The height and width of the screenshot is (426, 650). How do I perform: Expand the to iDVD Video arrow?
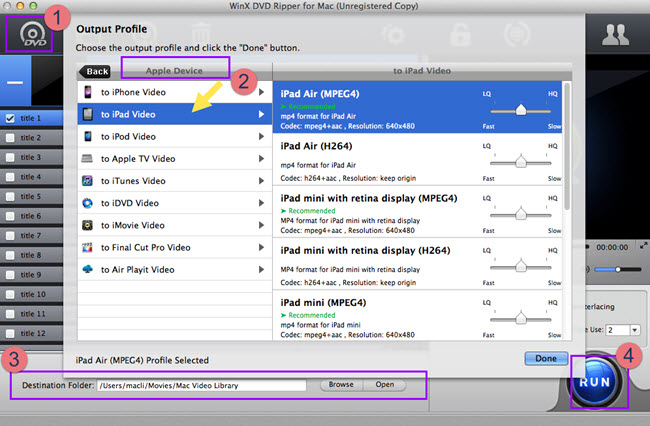click(261, 203)
